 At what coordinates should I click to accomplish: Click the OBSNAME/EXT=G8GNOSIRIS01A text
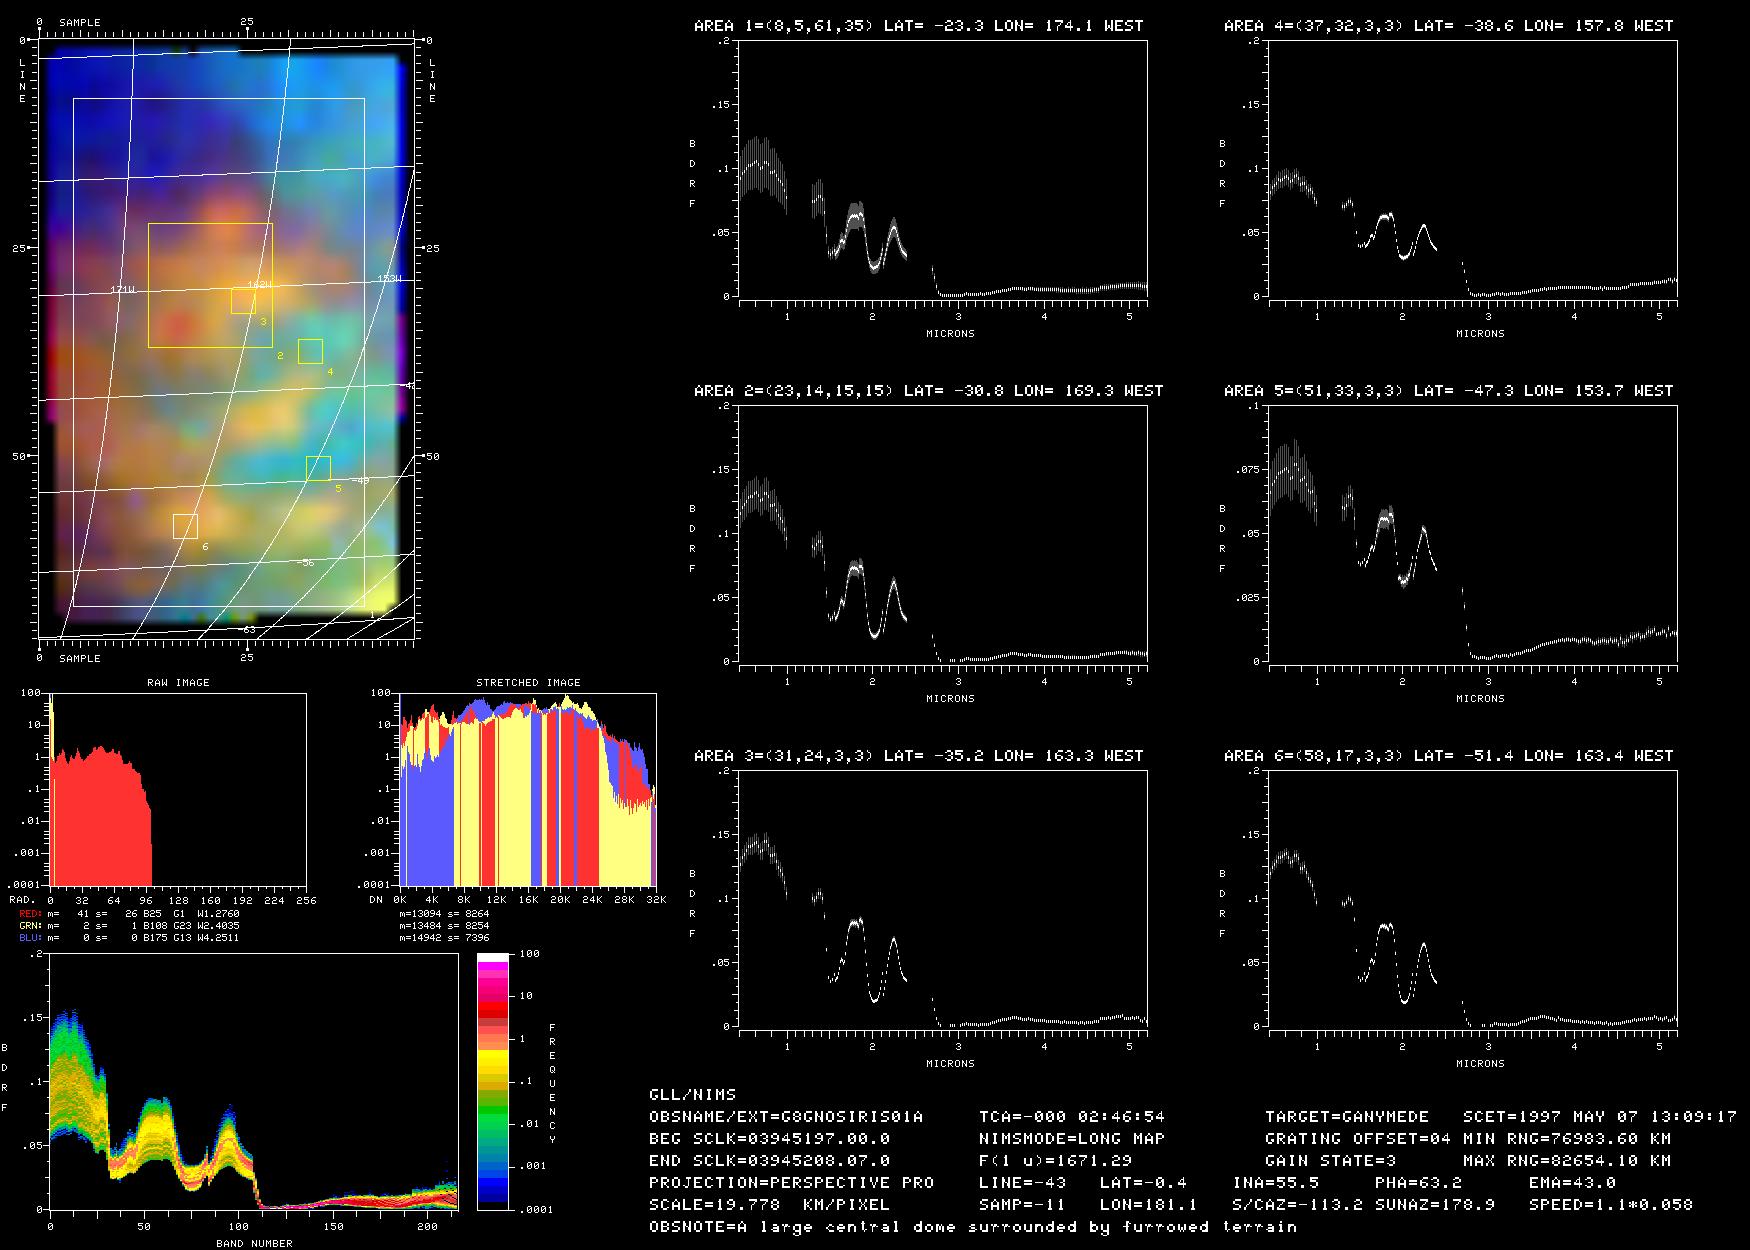tap(786, 1117)
